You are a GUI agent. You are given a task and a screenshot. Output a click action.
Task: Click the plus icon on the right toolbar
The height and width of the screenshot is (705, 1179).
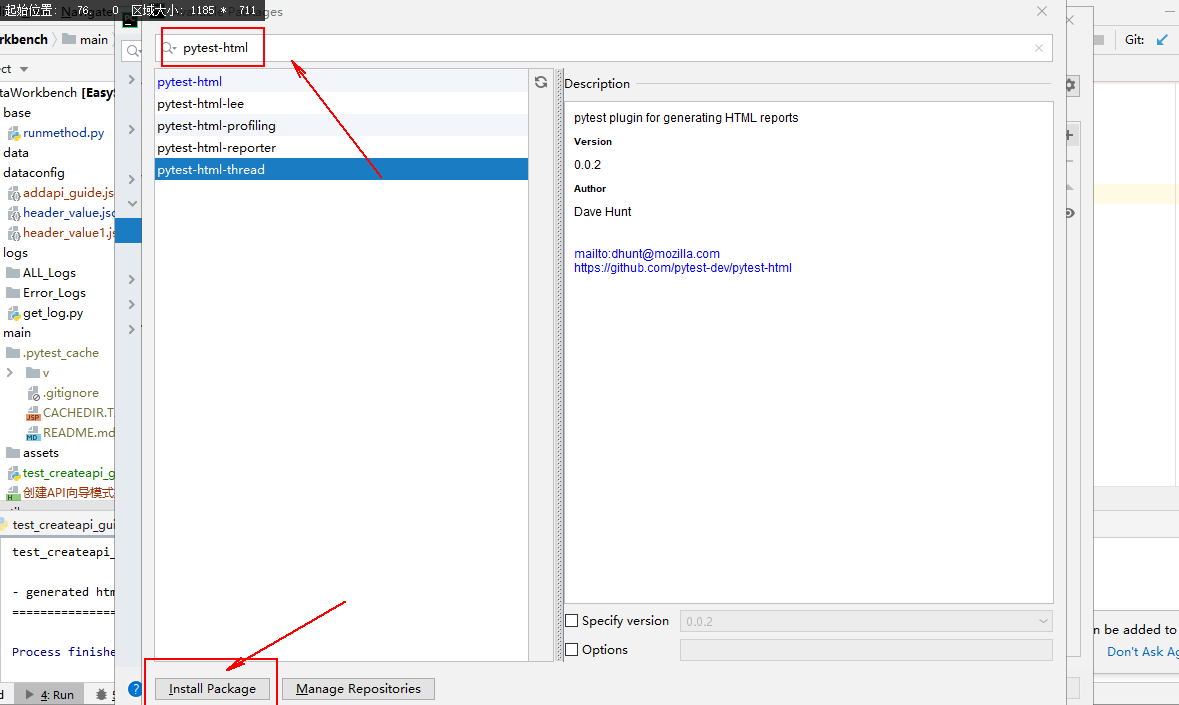pyautogui.click(x=1069, y=133)
